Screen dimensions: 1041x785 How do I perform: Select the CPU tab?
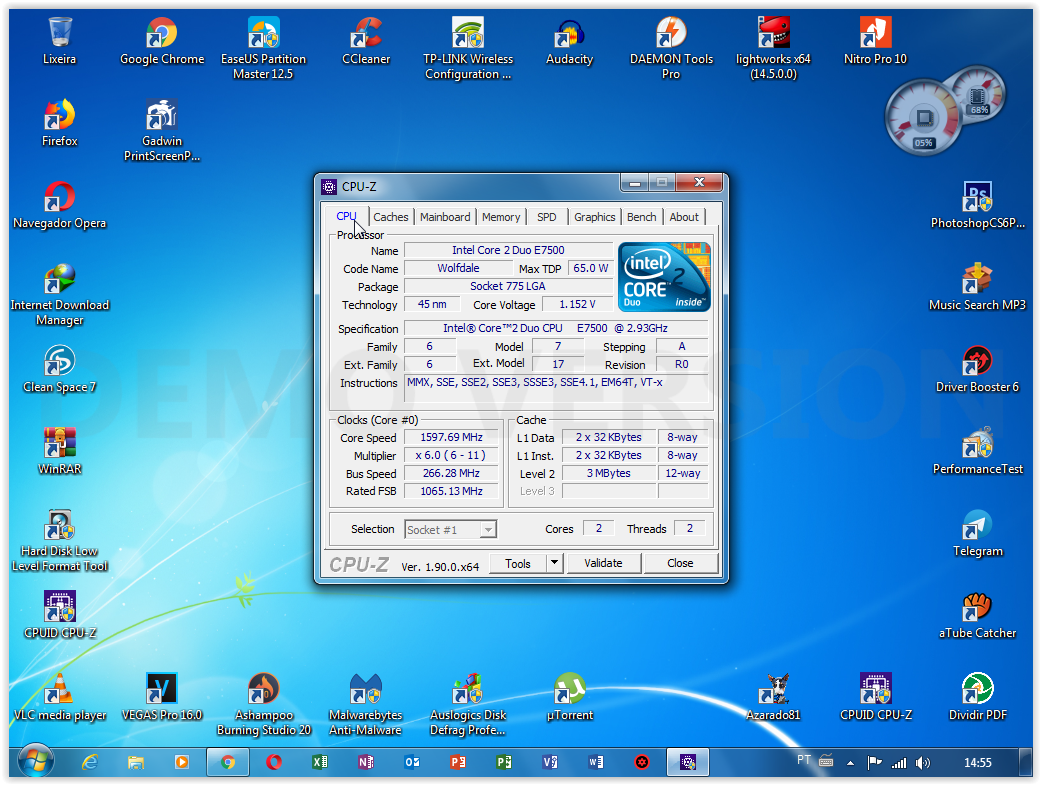[x=347, y=216]
